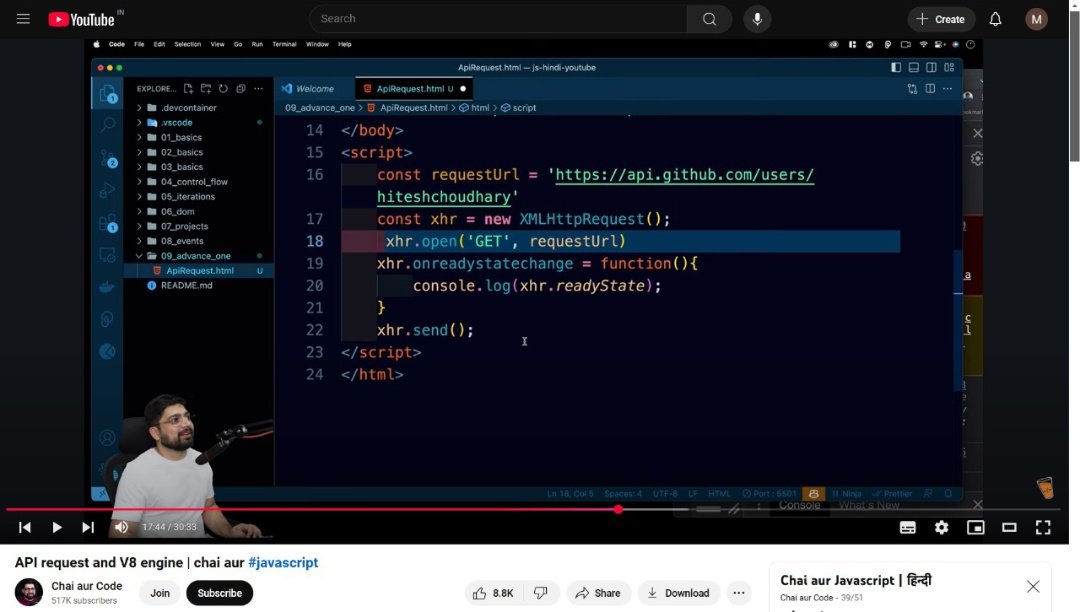This screenshot has width=1080, height=612.
Task: Click the Create button
Action: tap(941, 19)
